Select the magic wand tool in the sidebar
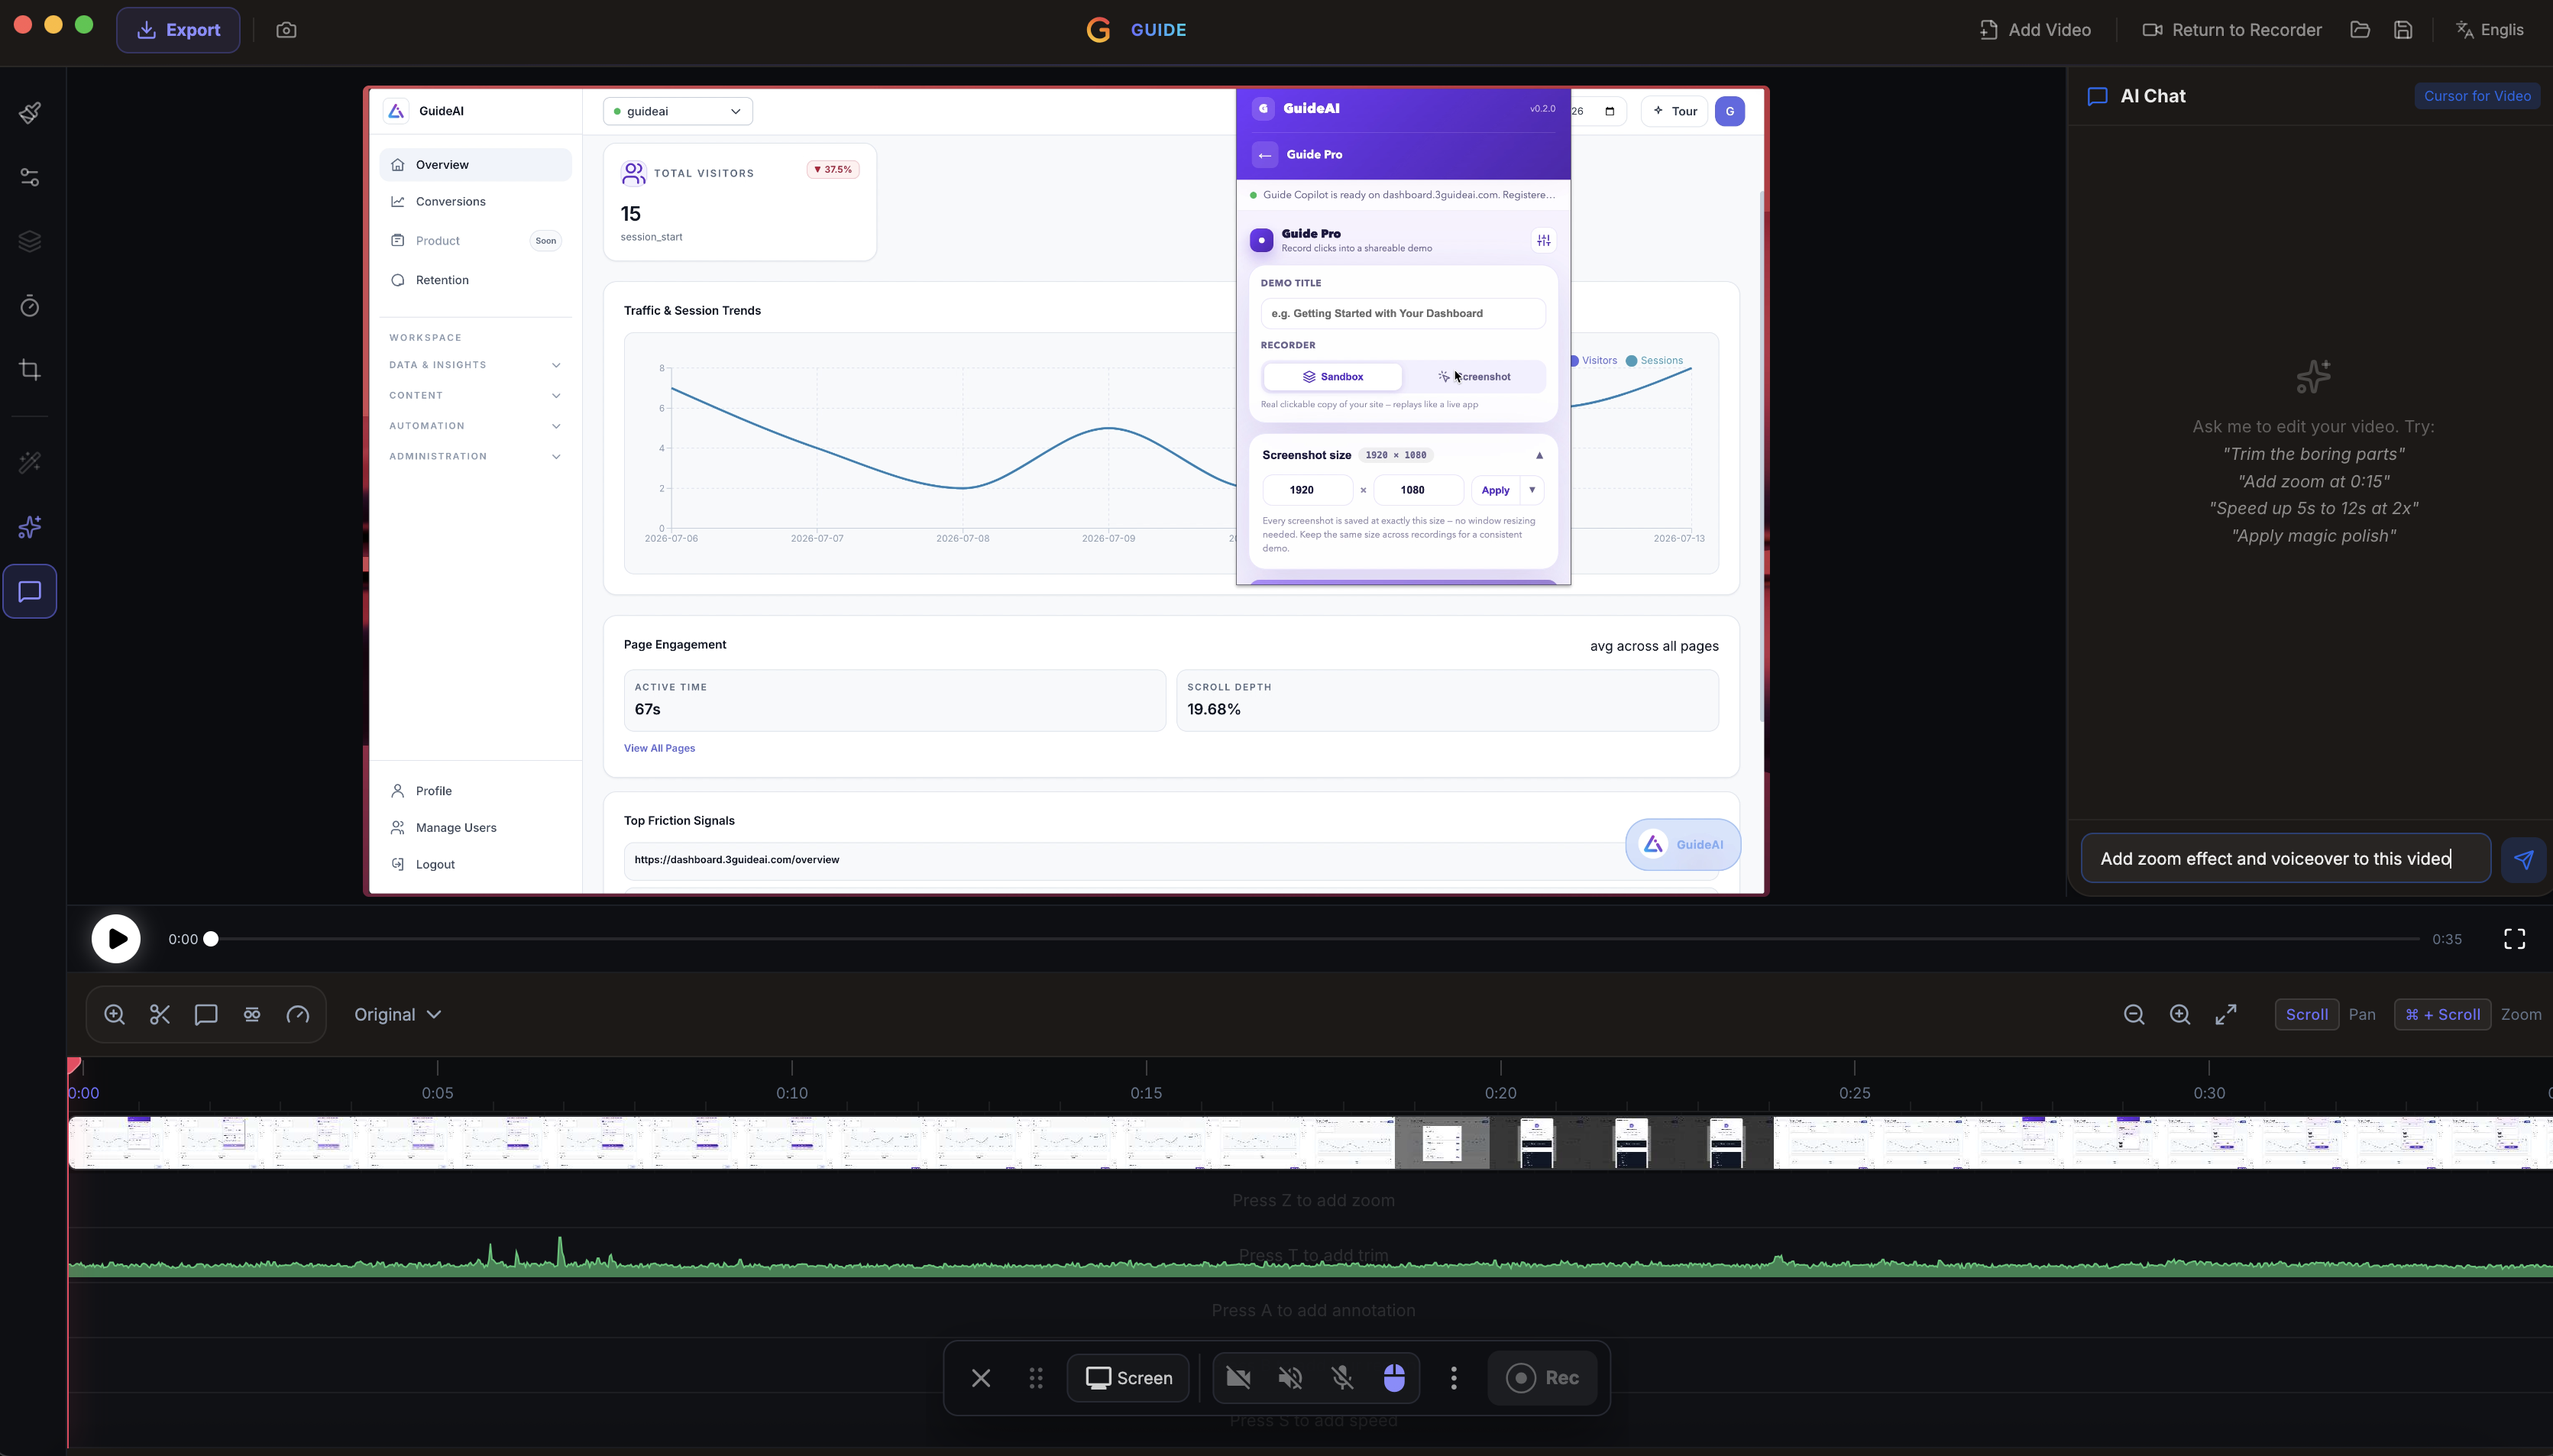 pyautogui.click(x=30, y=462)
